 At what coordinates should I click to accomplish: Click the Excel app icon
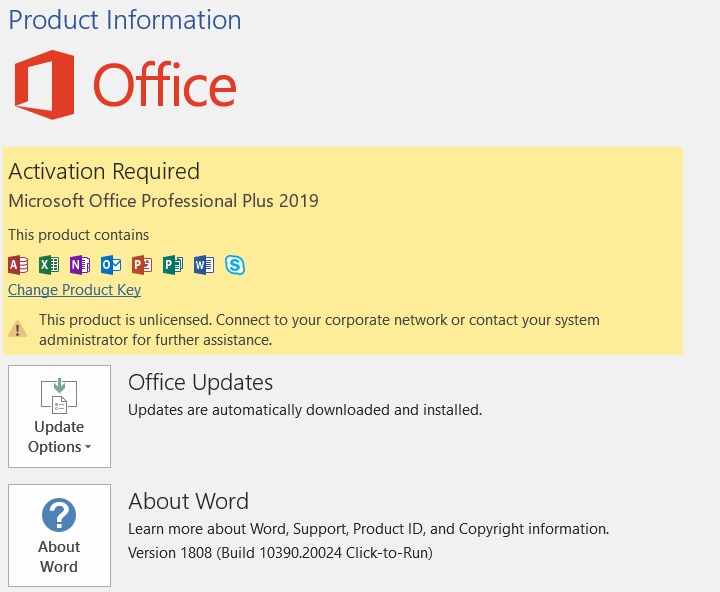(x=49, y=265)
